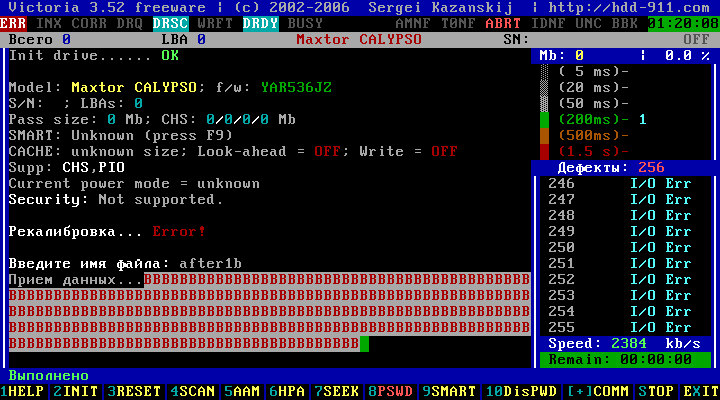The image size is (720, 400).
Task: Select defect row 253 I/O Err
Action: coord(620,295)
